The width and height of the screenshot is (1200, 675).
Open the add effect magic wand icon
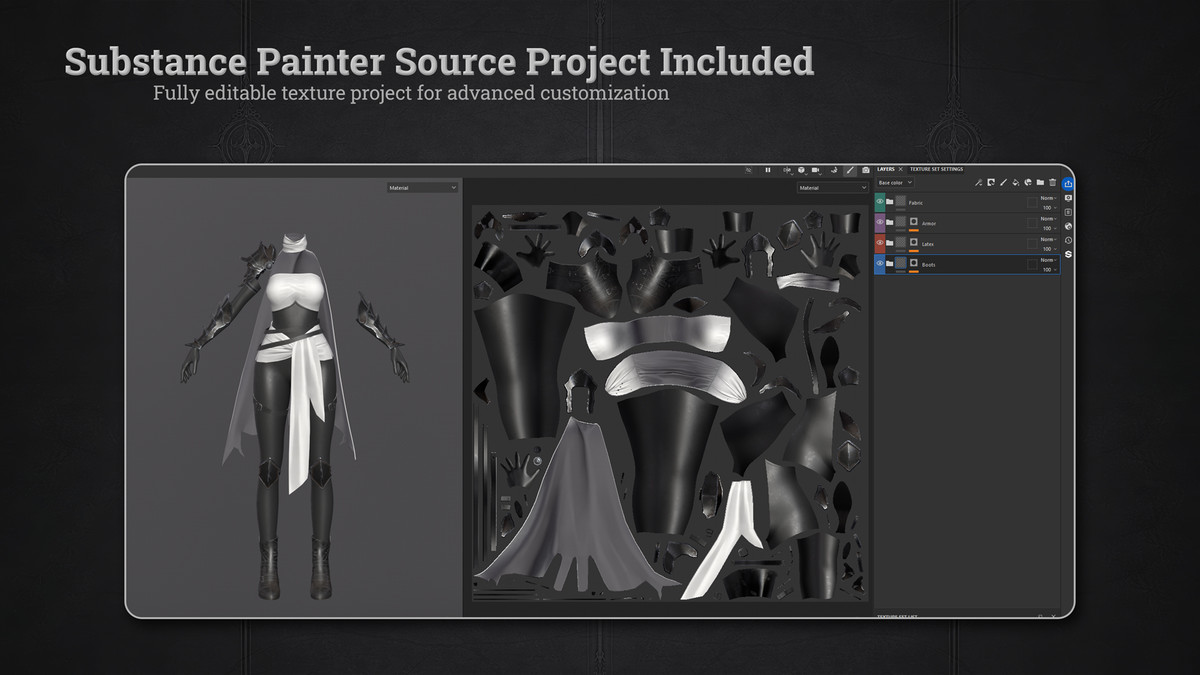pos(979,183)
